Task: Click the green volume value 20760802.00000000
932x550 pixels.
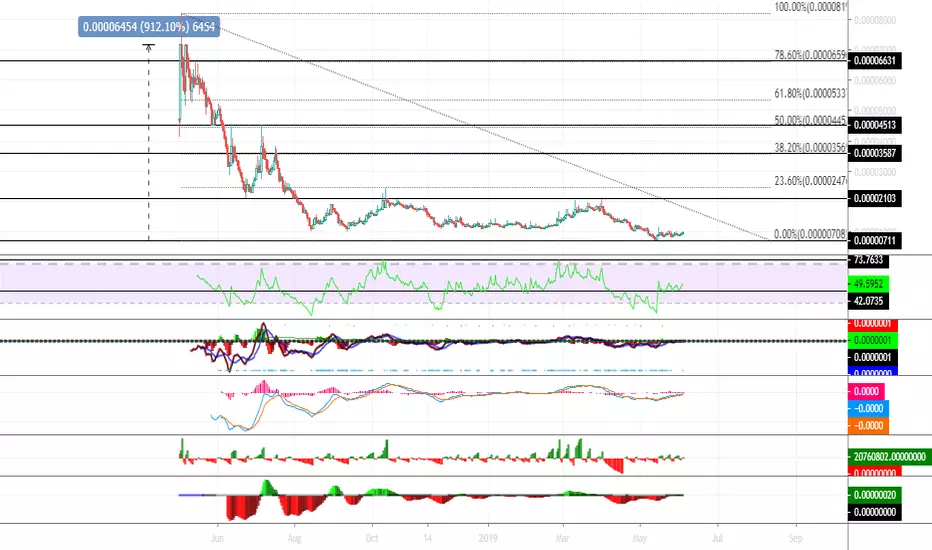Action: click(x=890, y=457)
